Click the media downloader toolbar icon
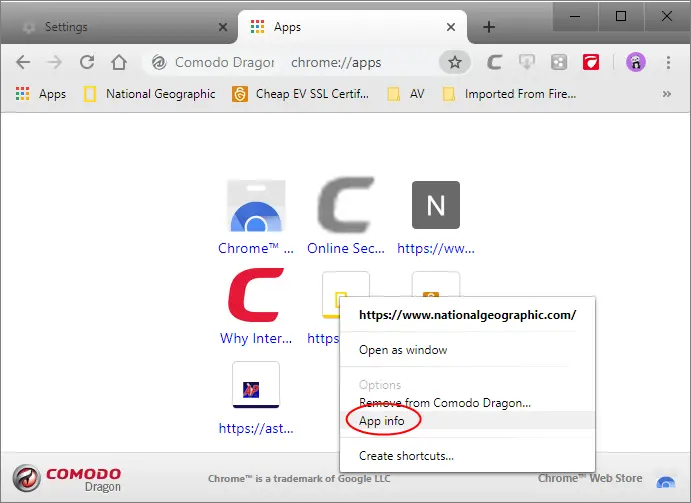Screen dimensions: 691x503 coord(527,62)
